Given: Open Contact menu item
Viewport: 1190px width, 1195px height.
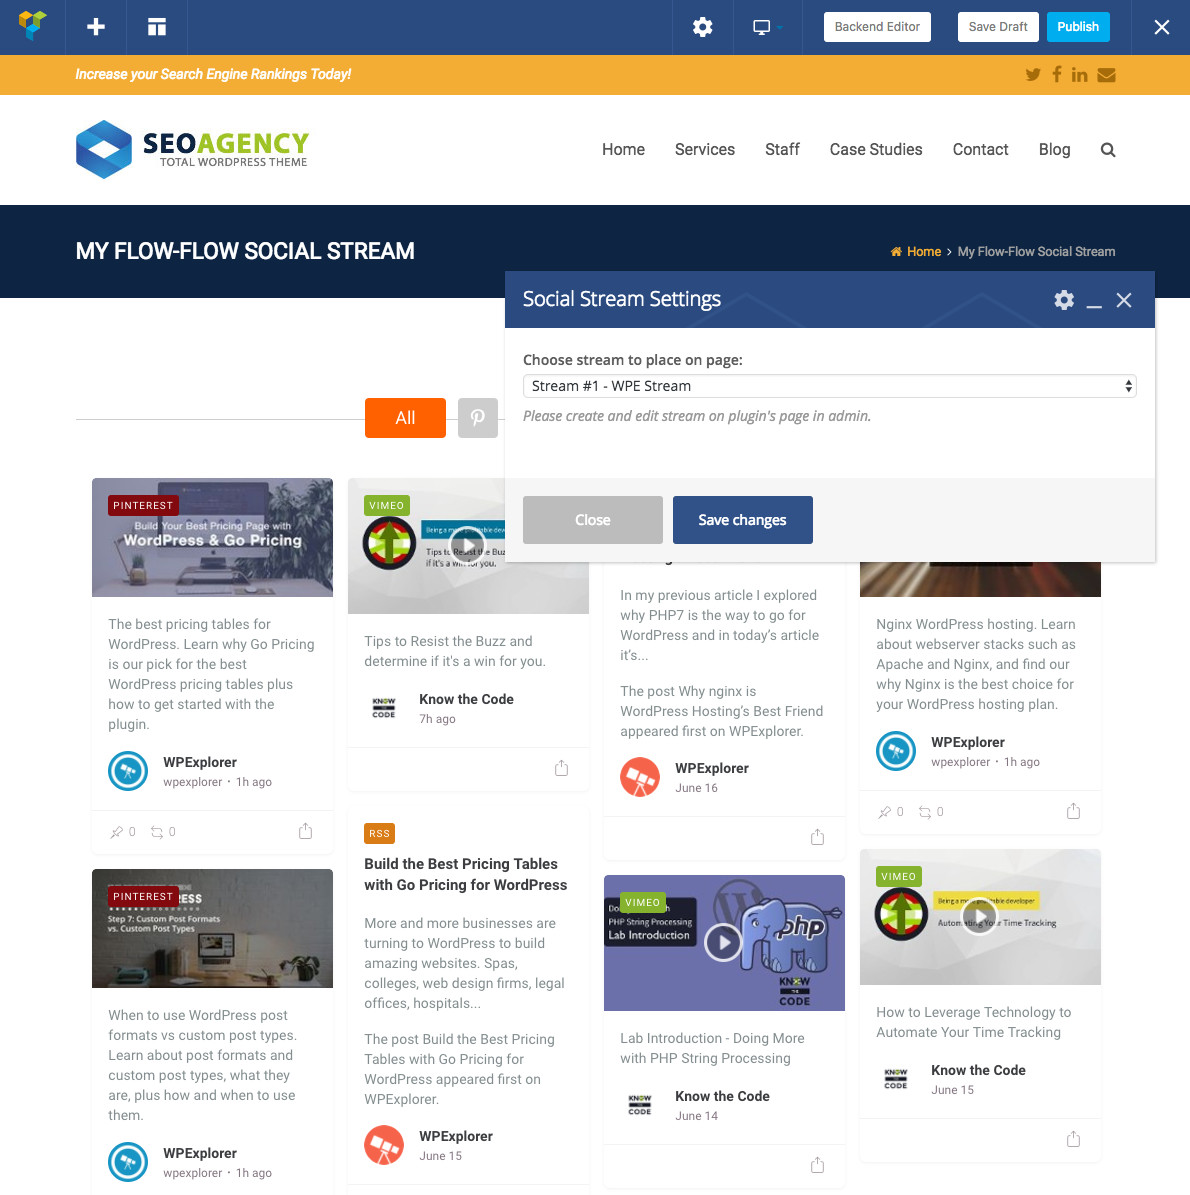Looking at the screenshot, I should (x=980, y=149).
